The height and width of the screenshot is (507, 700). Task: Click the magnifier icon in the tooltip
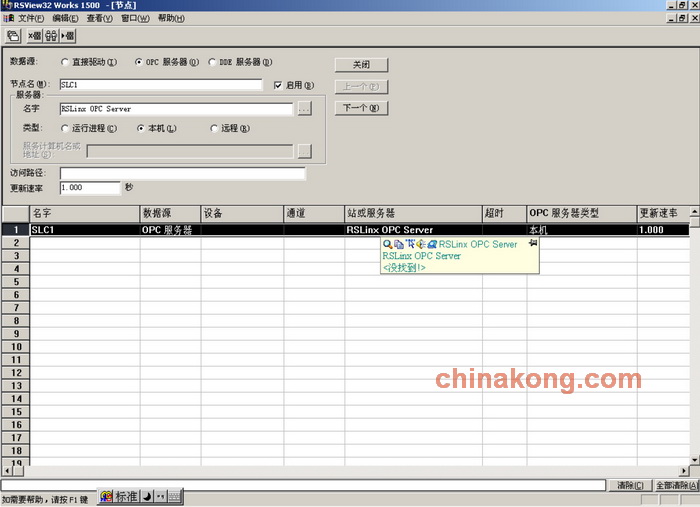click(x=388, y=244)
